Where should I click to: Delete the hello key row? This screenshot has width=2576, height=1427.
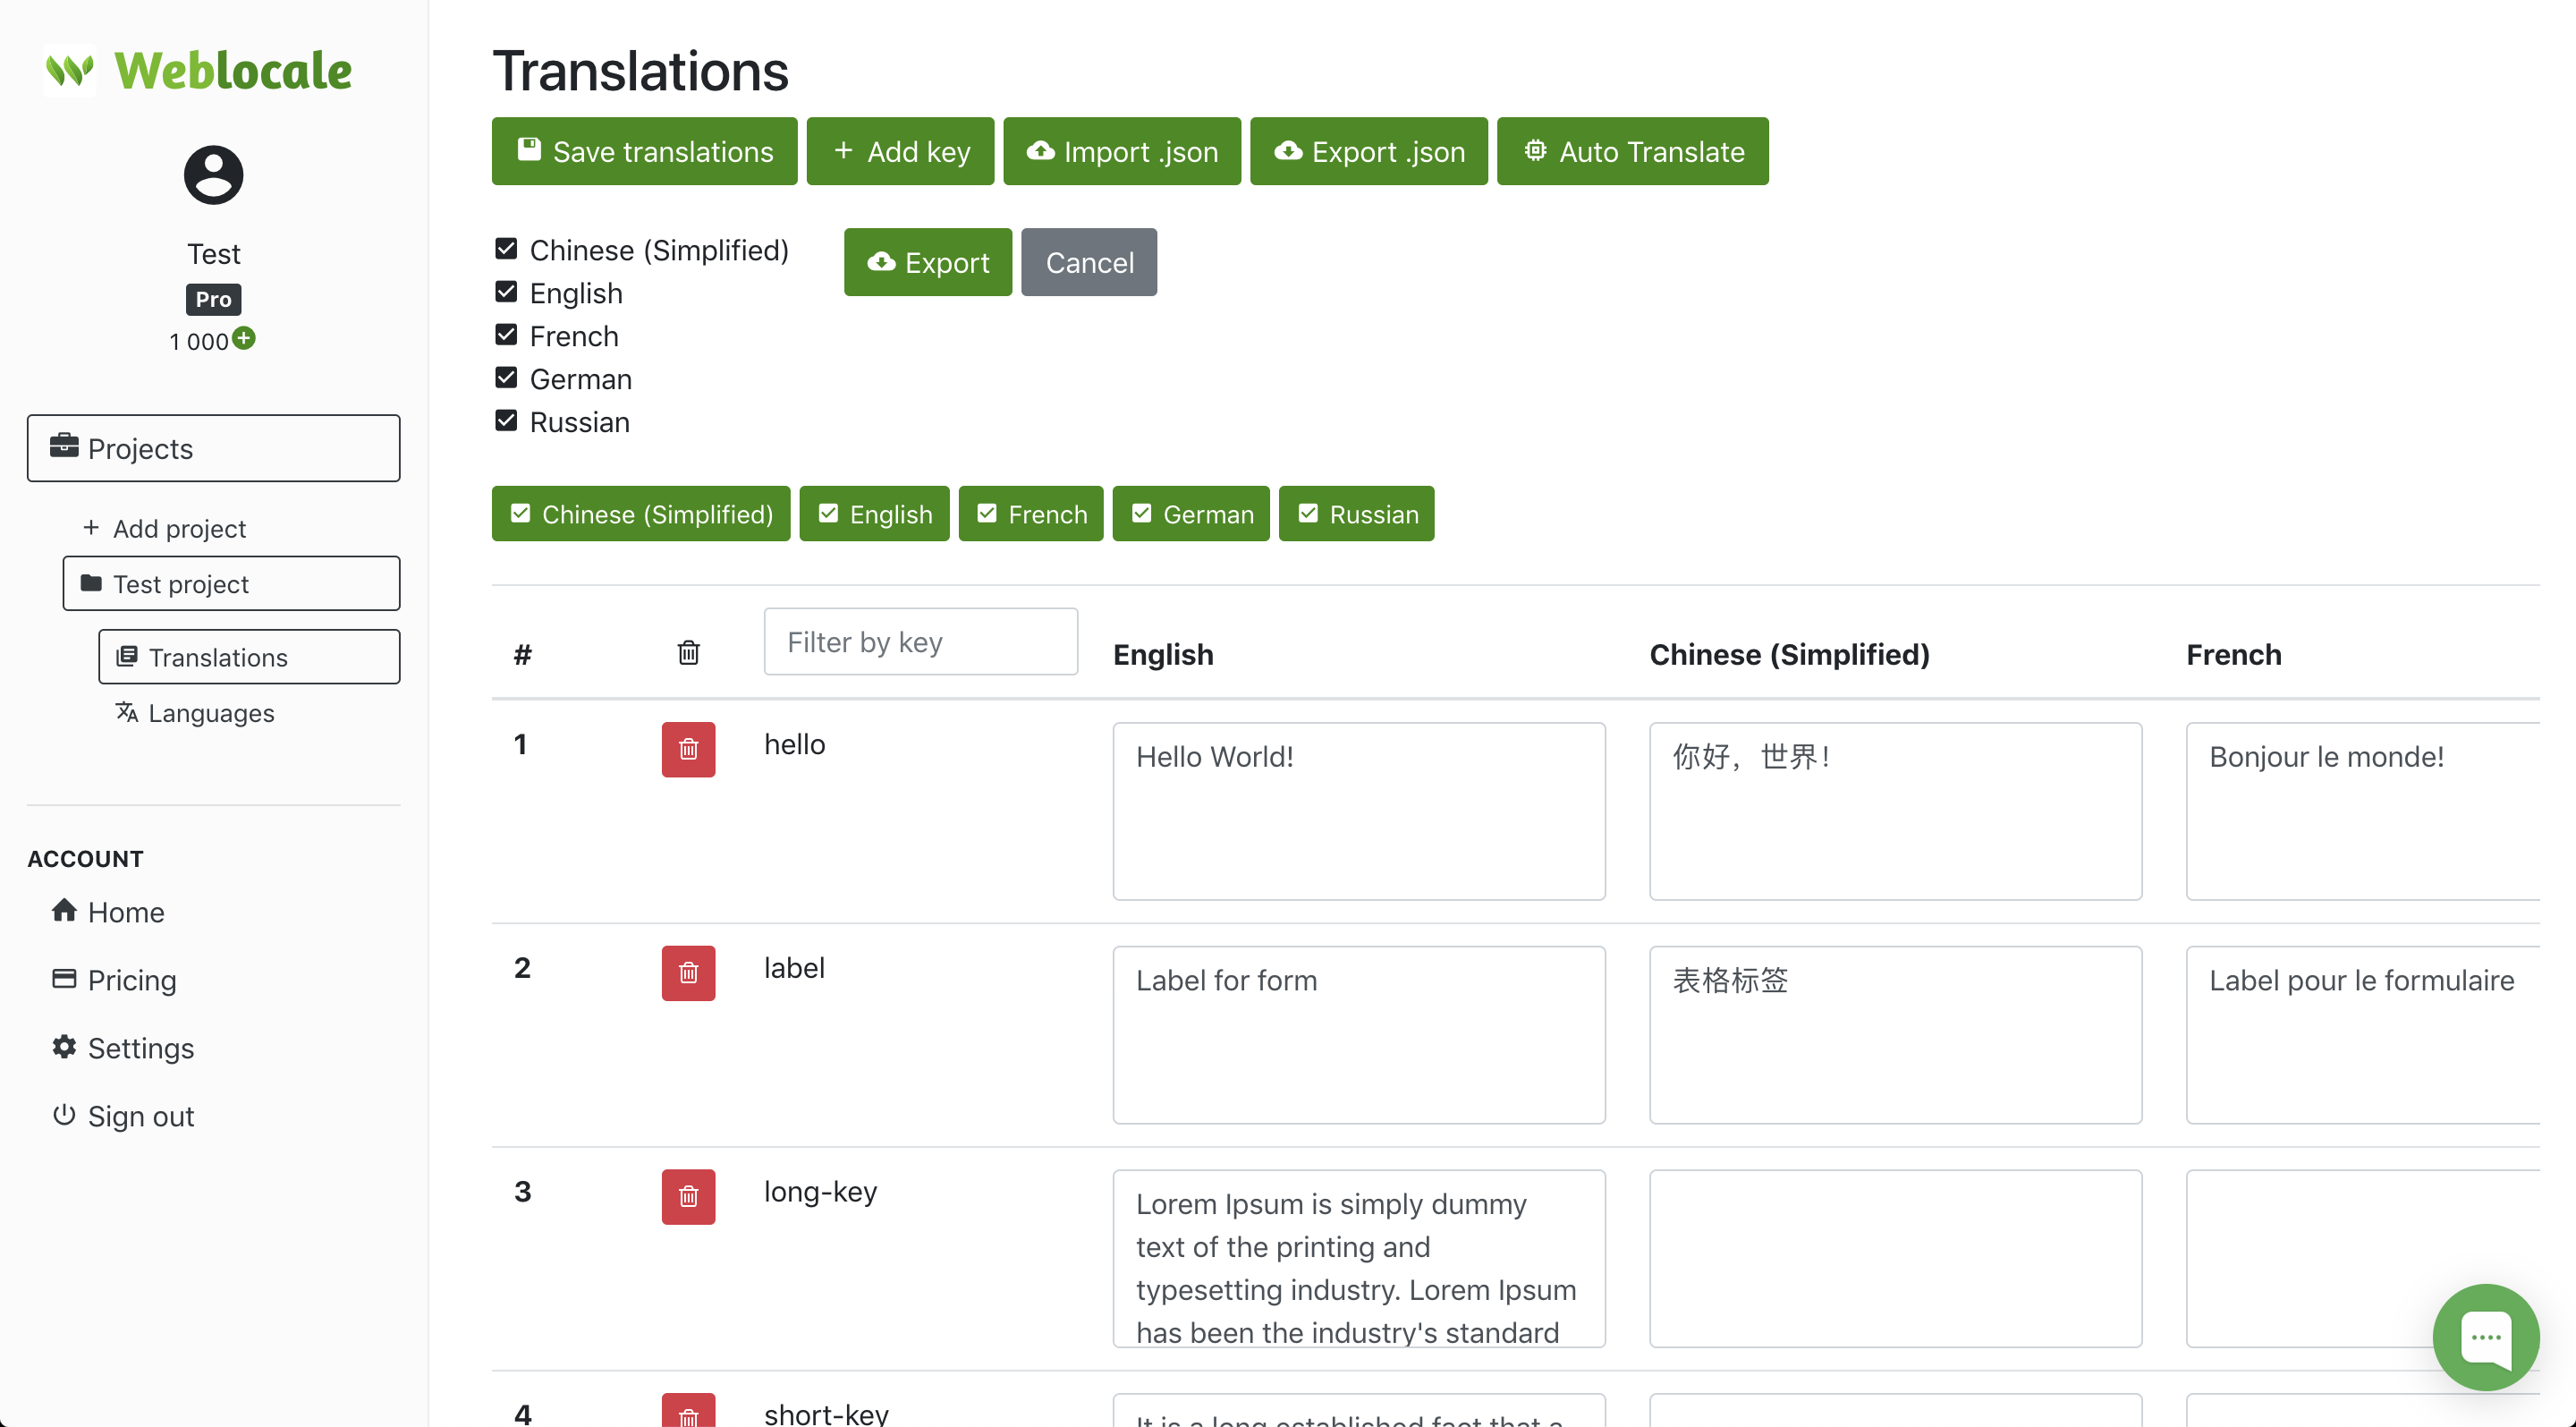click(688, 749)
